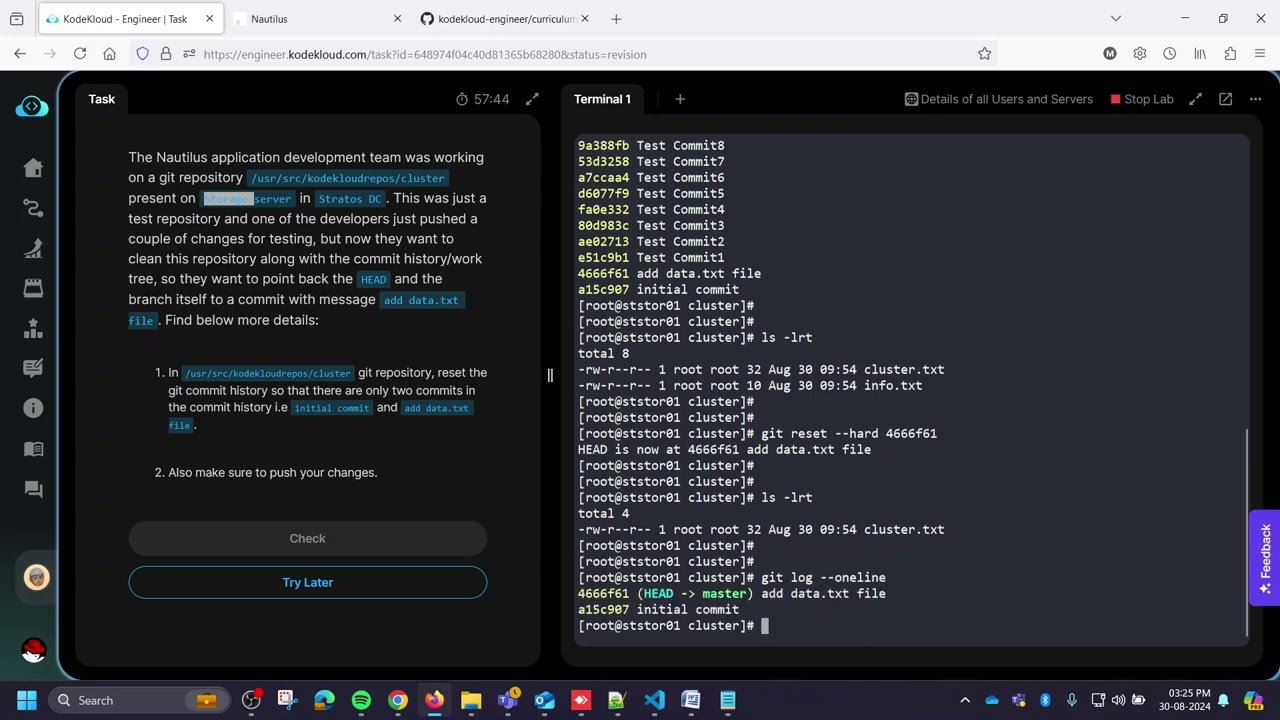Click the 'HEAD is now at 4666f61' output line

724,450
